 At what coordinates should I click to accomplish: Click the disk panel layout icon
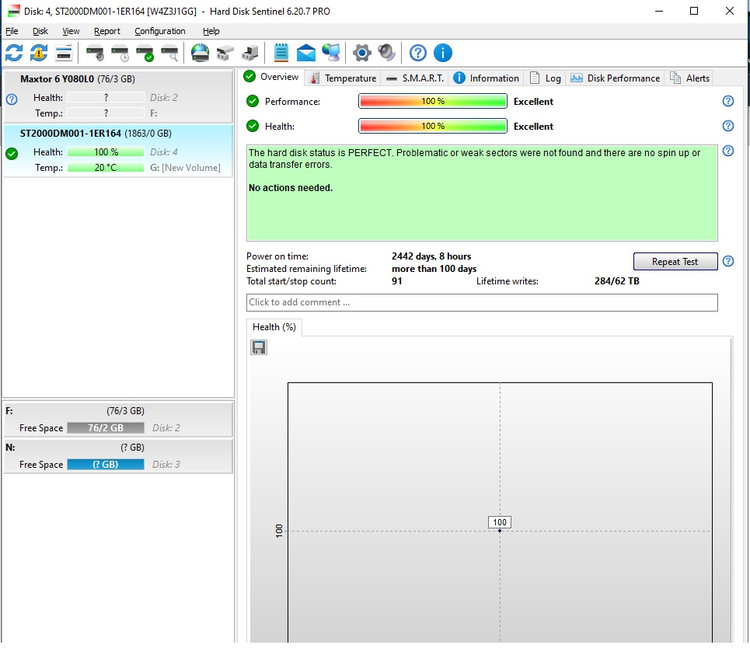(64, 53)
